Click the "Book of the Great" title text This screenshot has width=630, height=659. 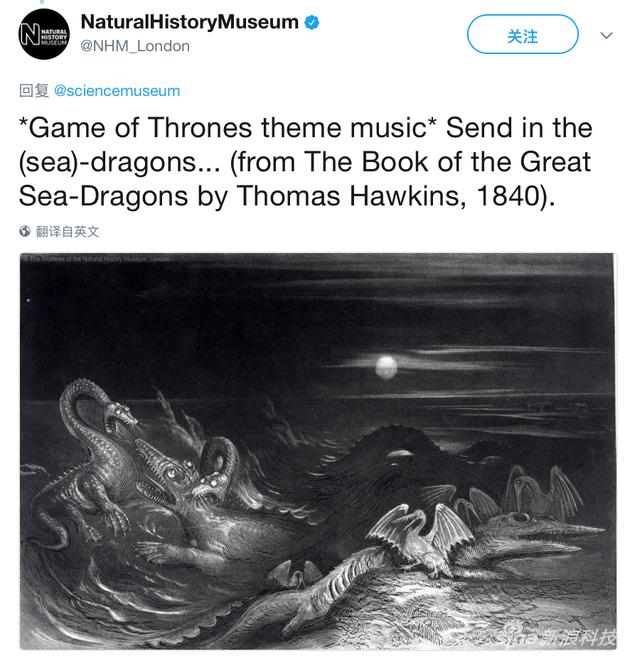click(476, 162)
